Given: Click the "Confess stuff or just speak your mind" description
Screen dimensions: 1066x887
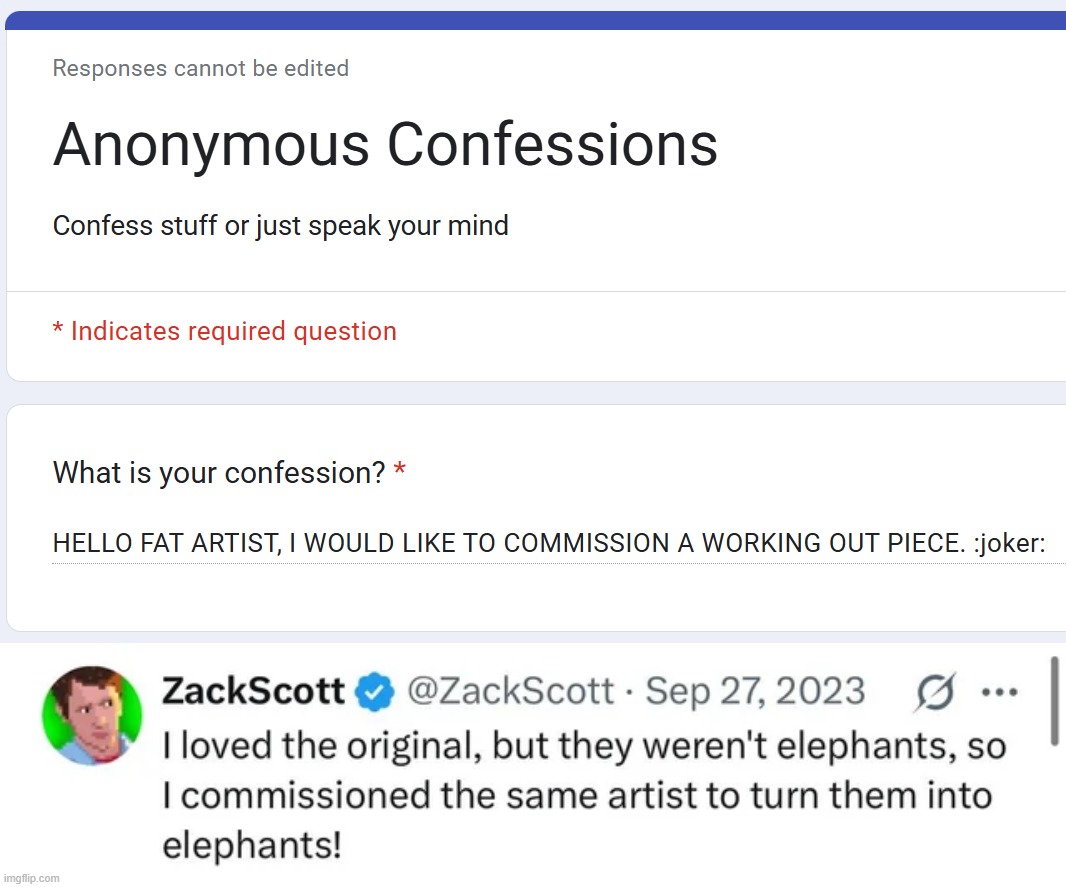Looking at the screenshot, I should (280, 226).
